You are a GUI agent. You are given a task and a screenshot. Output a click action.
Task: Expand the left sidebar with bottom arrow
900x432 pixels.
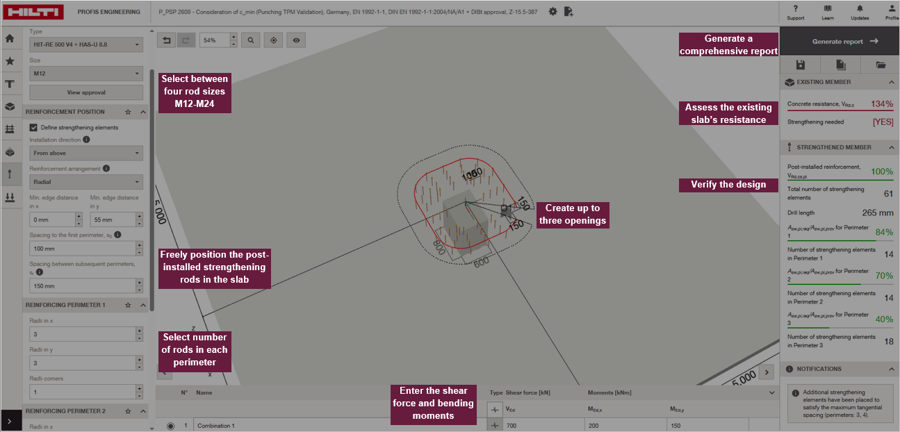click(x=10, y=422)
